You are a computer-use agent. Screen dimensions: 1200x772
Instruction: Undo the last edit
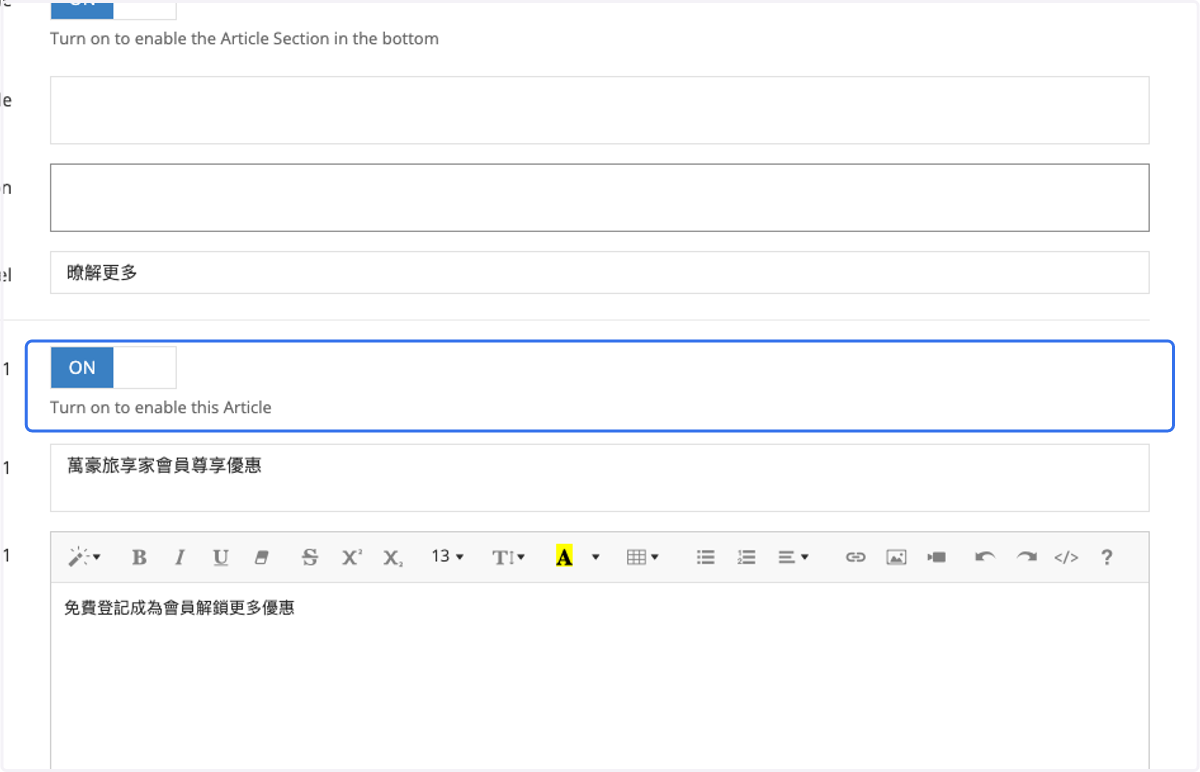(x=985, y=557)
